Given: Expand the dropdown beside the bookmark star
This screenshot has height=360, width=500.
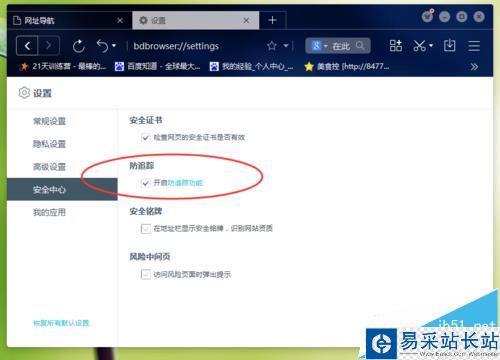Looking at the screenshot, I should point(286,46).
